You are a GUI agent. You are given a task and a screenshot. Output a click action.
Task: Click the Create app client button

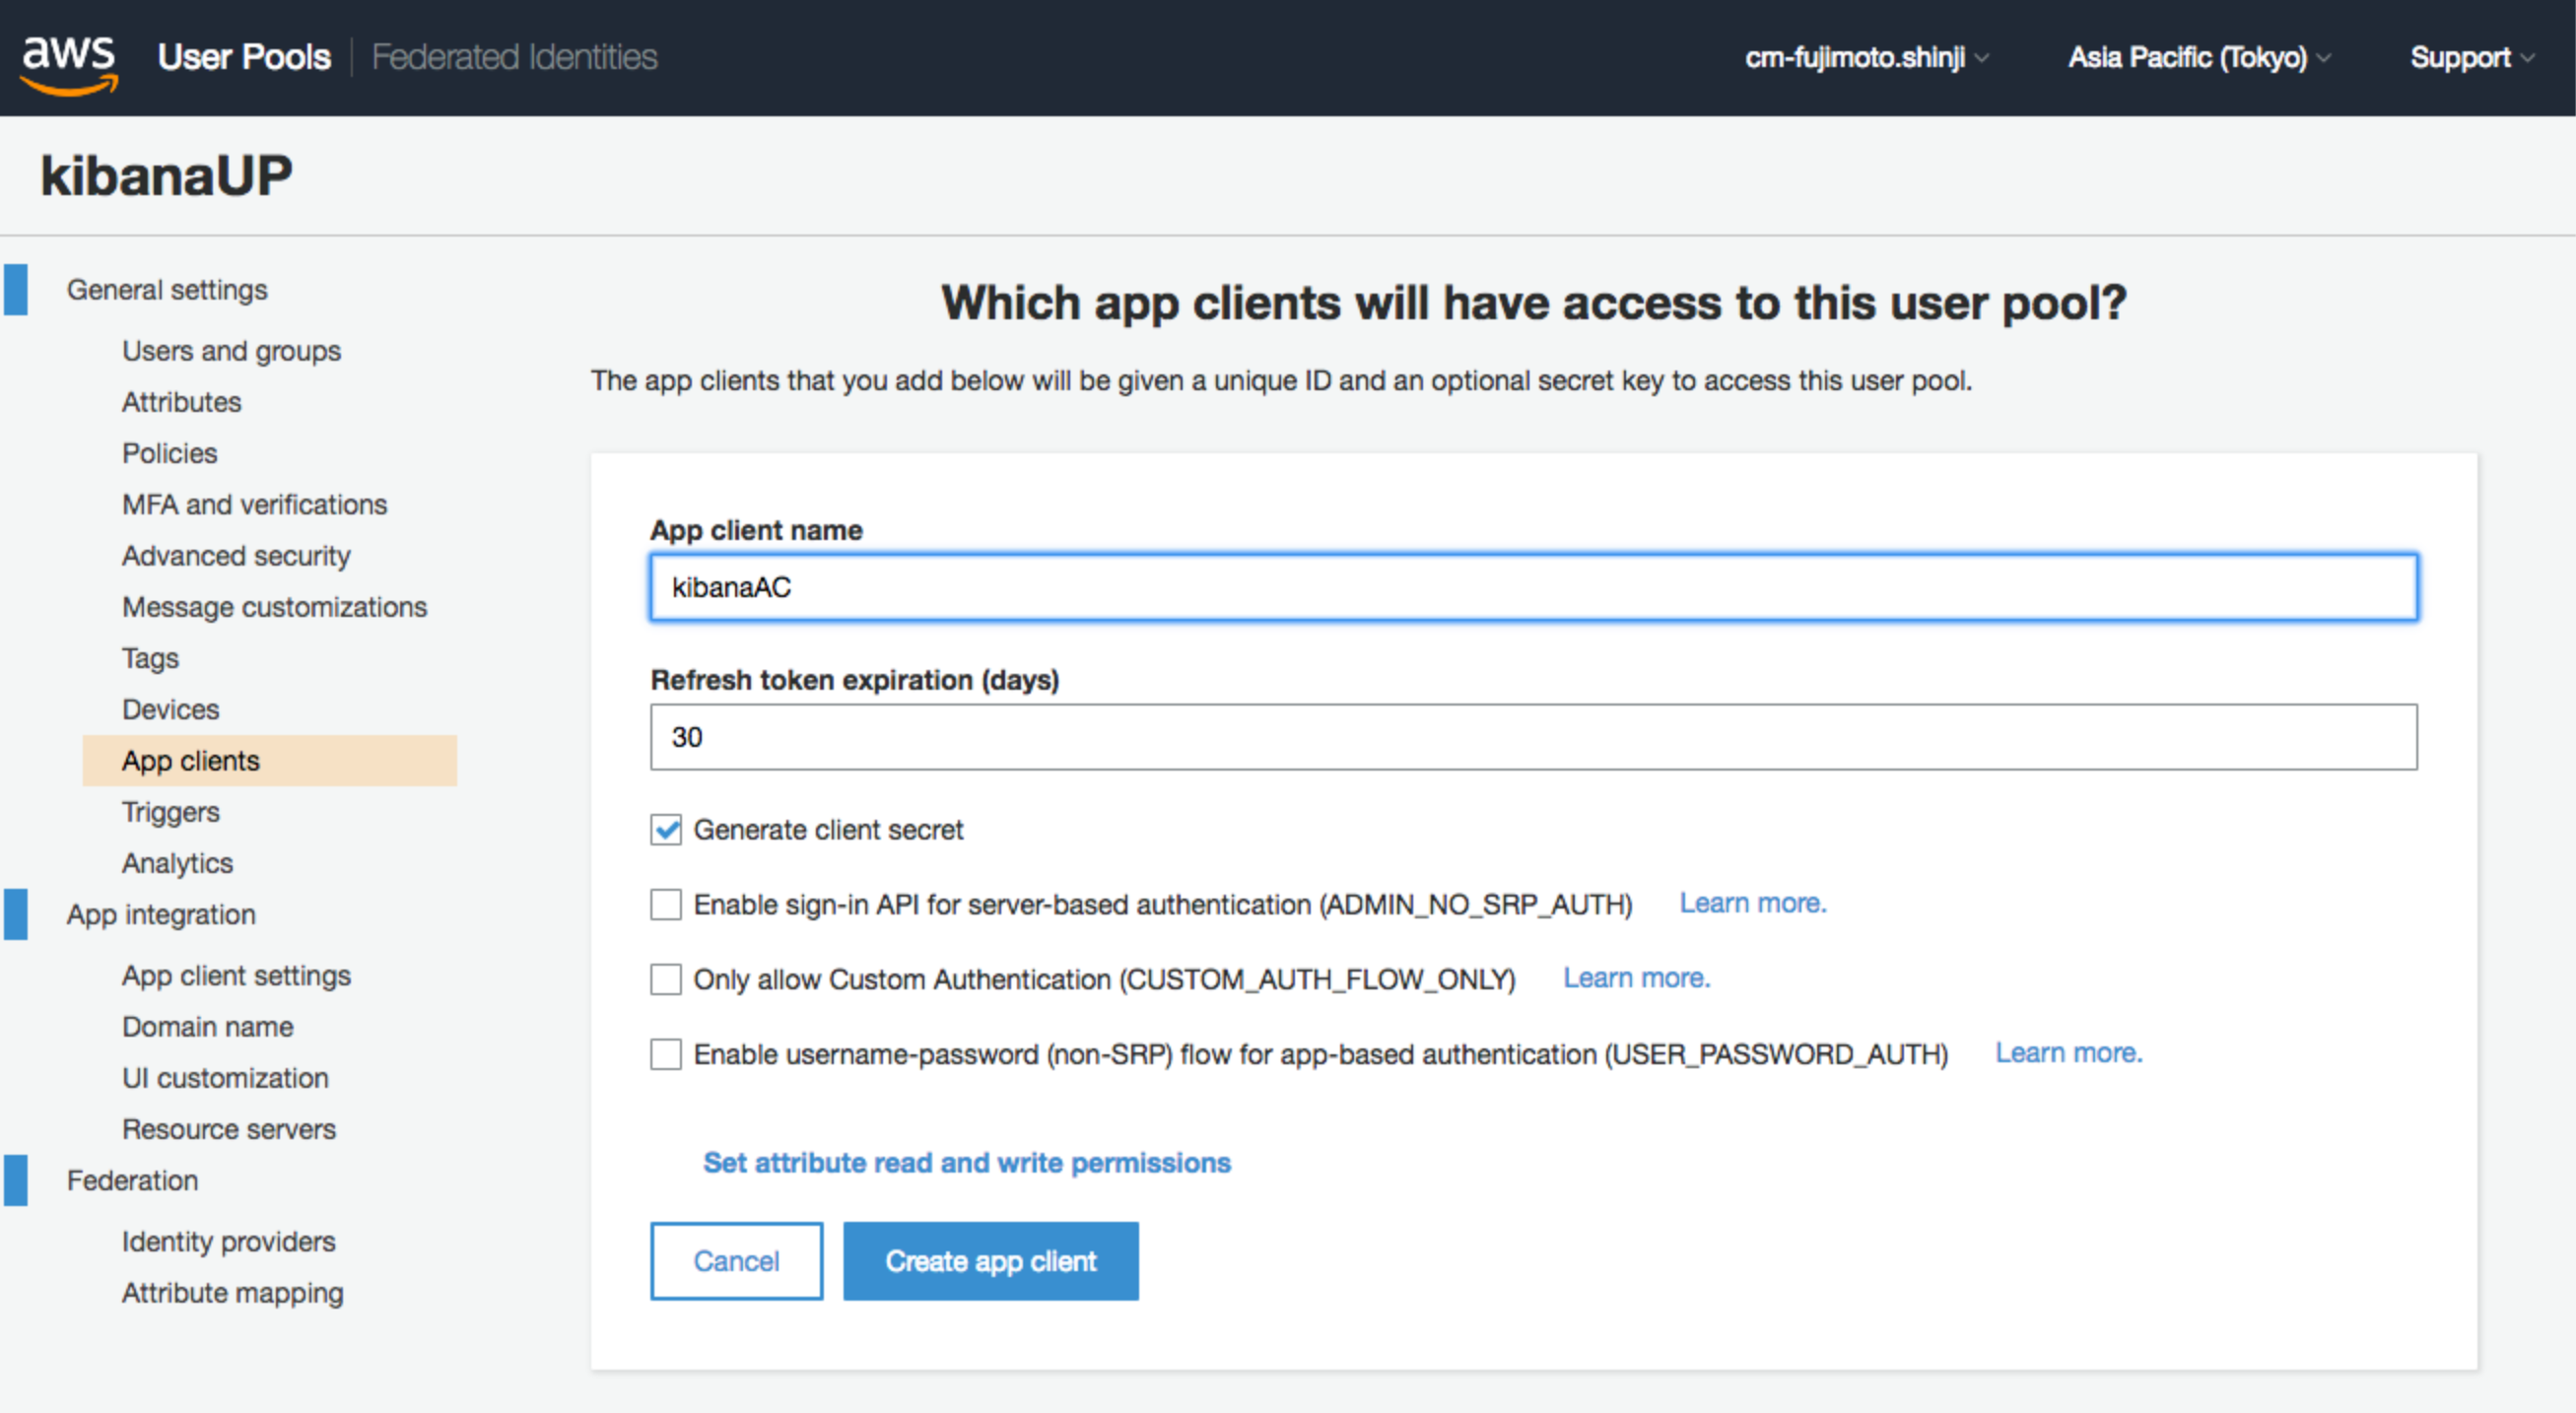coord(990,1261)
